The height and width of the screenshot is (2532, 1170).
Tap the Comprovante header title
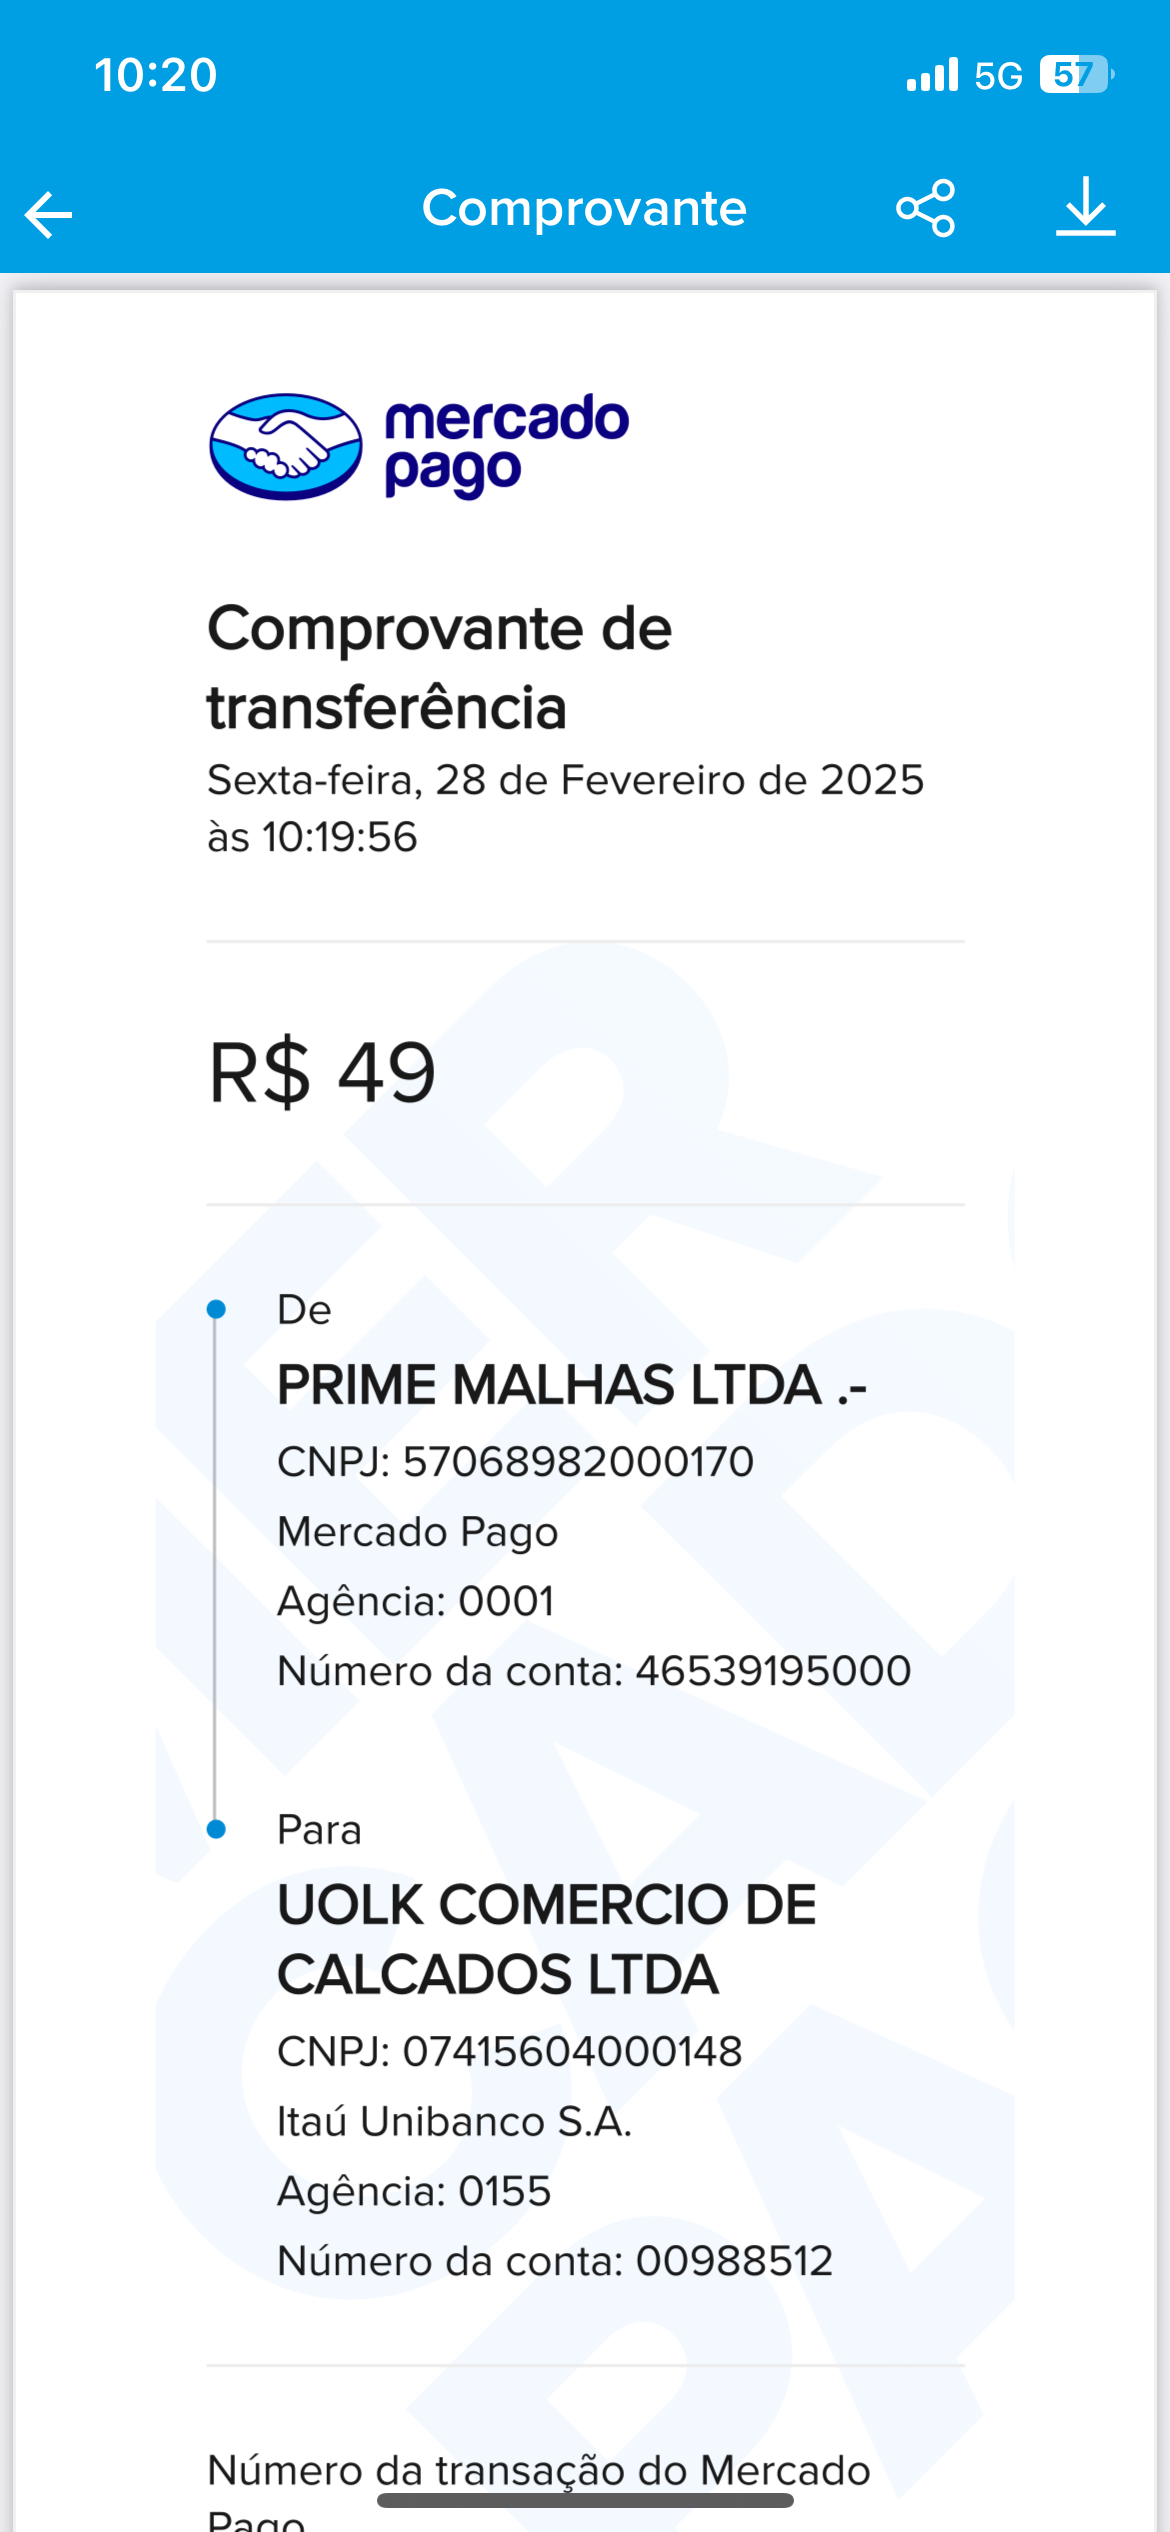click(x=584, y=208)
